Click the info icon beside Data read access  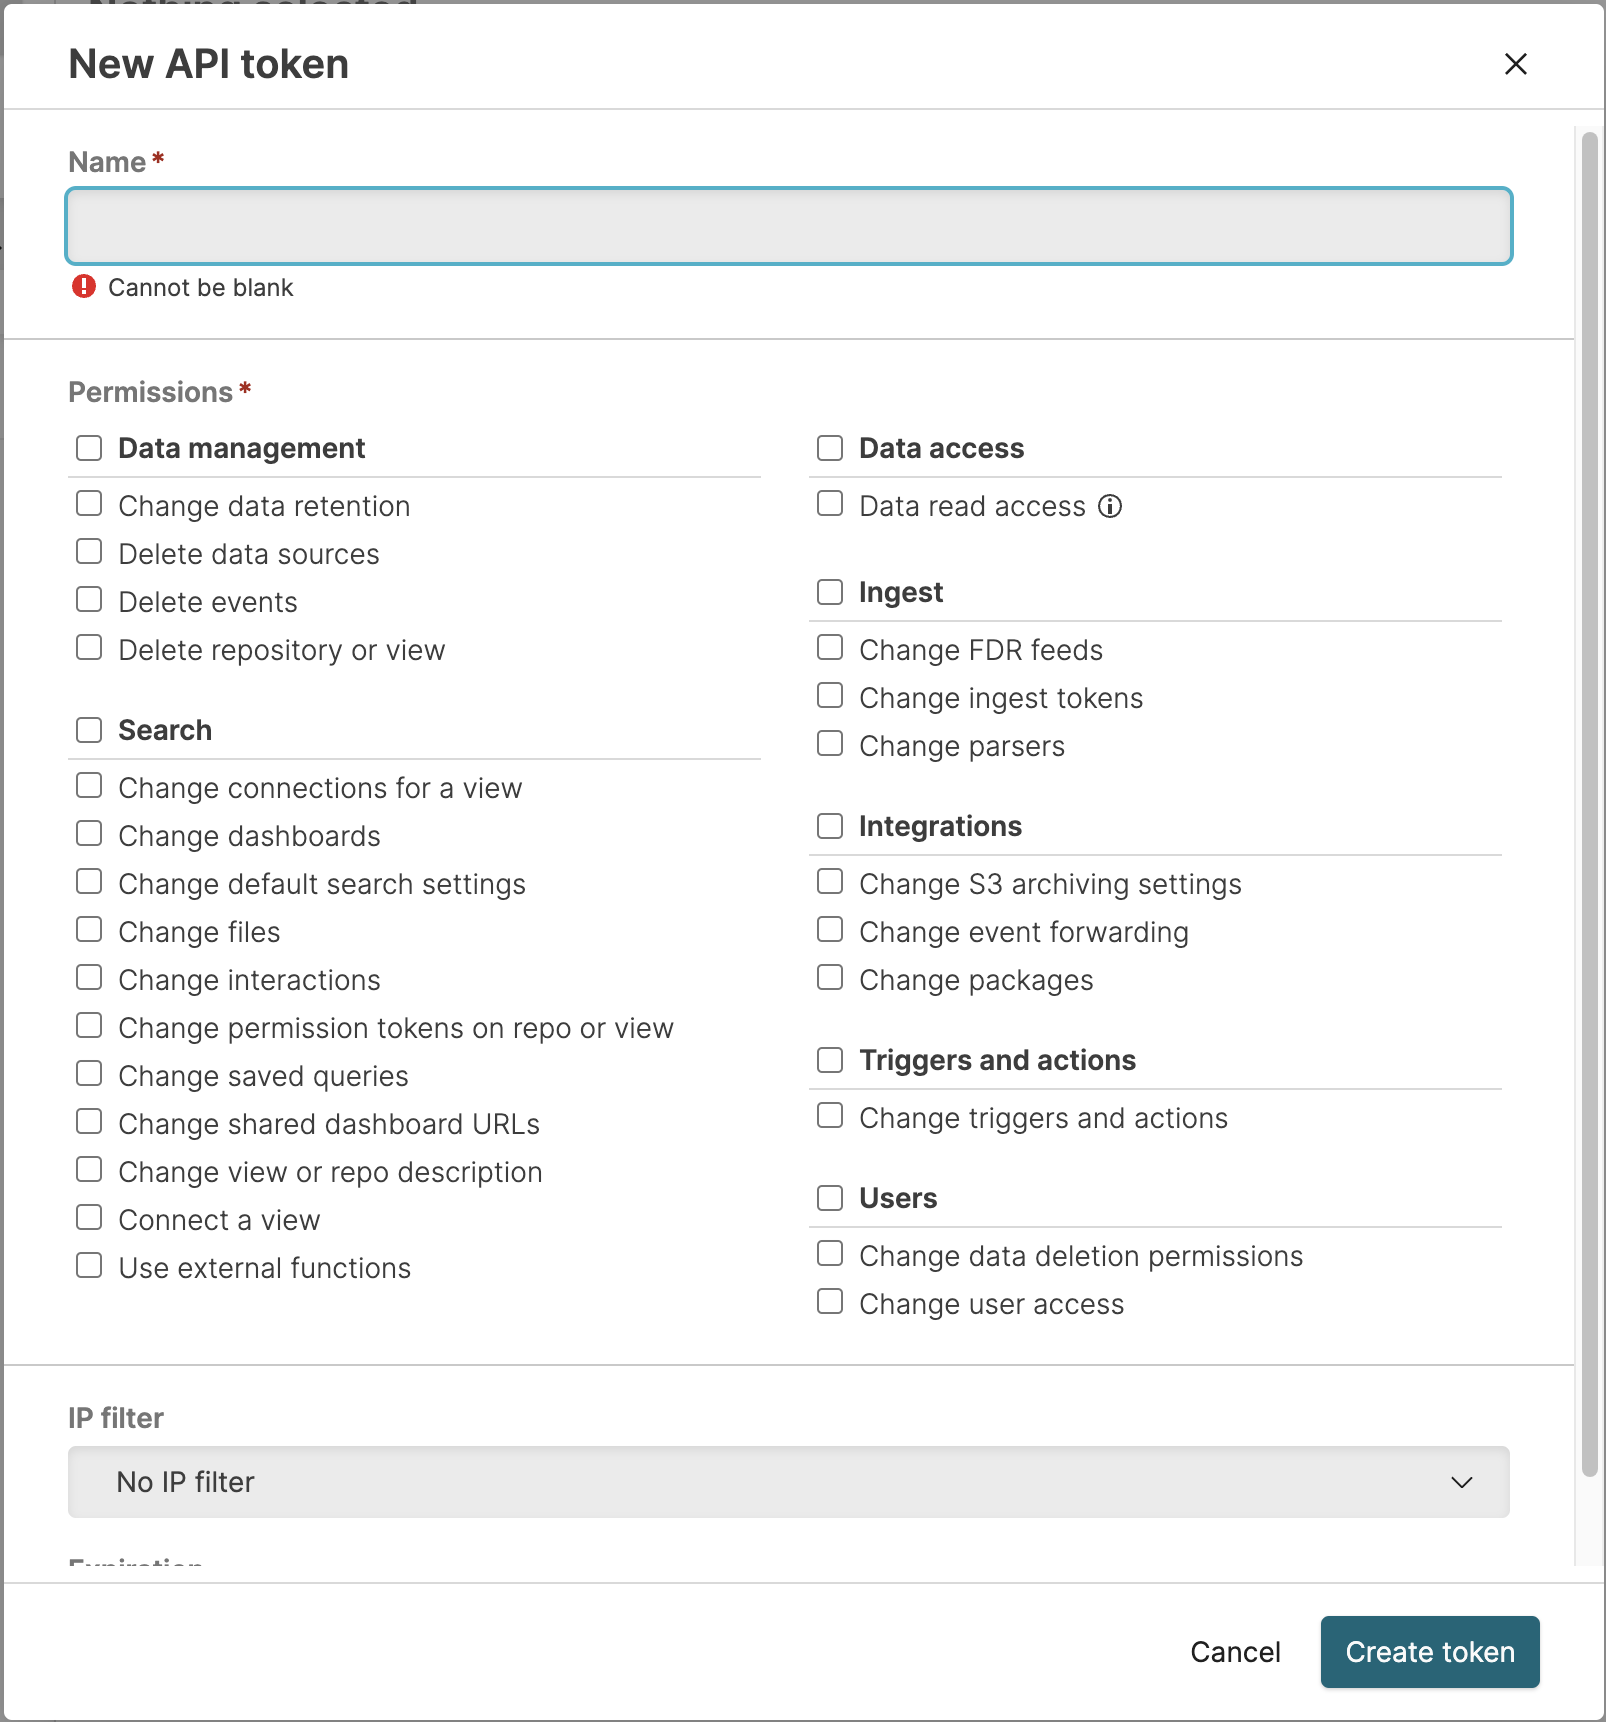click(1110, 506)
